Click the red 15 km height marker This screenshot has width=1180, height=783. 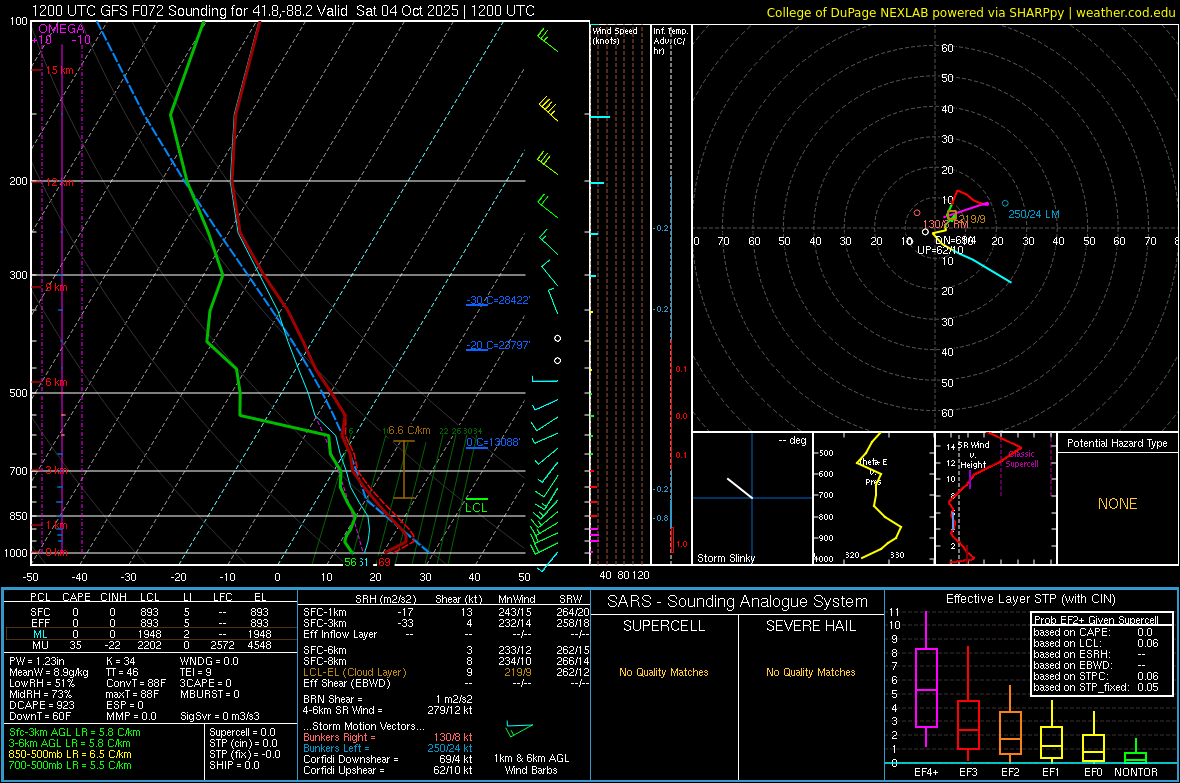59,70
